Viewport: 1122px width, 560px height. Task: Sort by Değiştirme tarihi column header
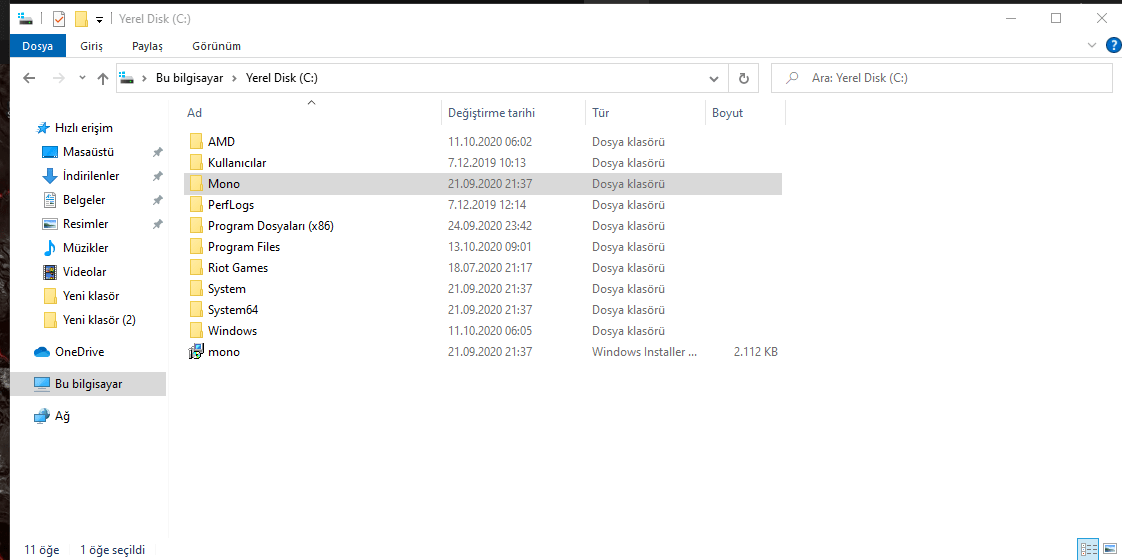pos(491,113)
